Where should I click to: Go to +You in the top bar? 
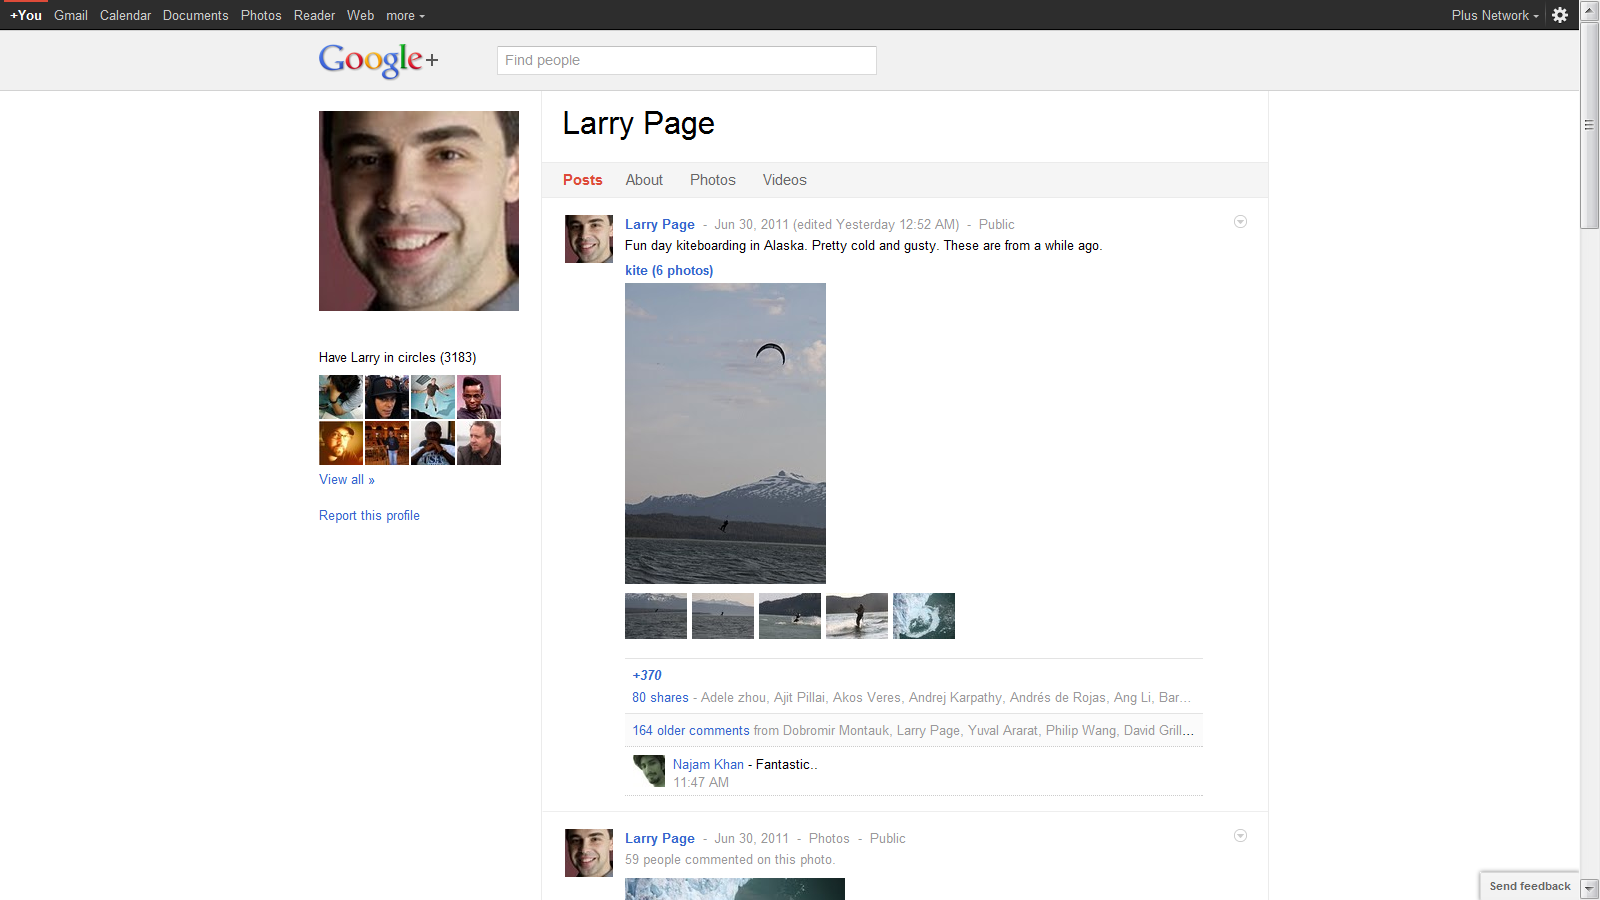(x=26, y=15)
